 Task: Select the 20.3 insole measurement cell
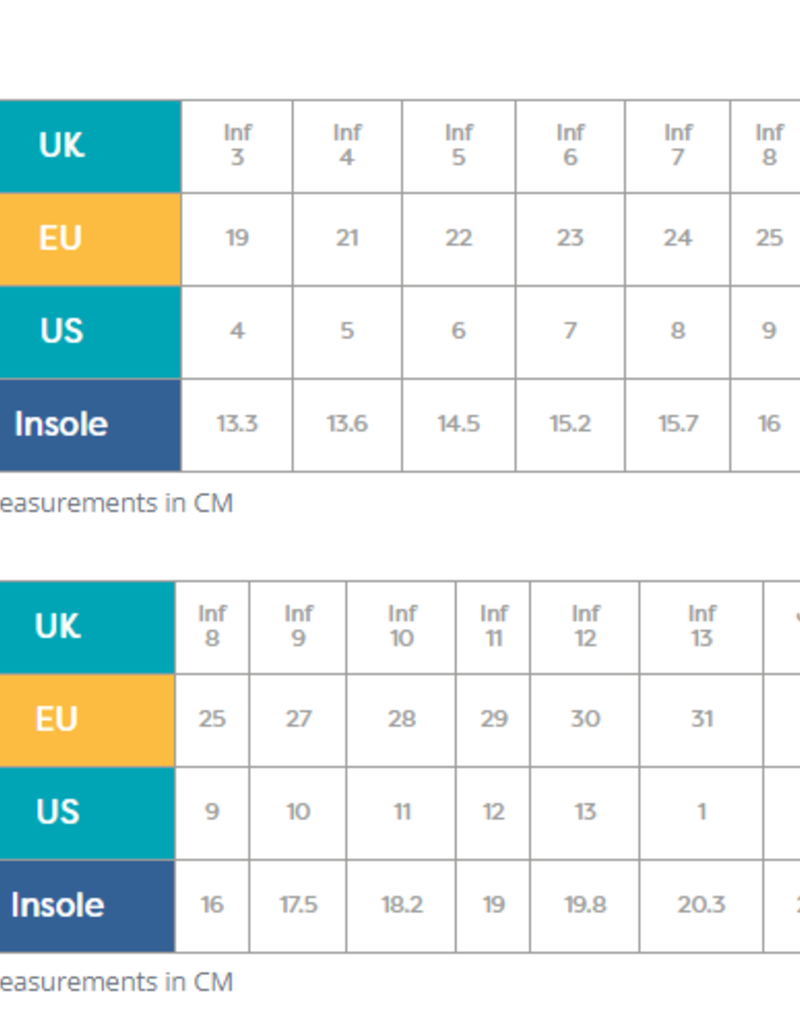point(701,905)
